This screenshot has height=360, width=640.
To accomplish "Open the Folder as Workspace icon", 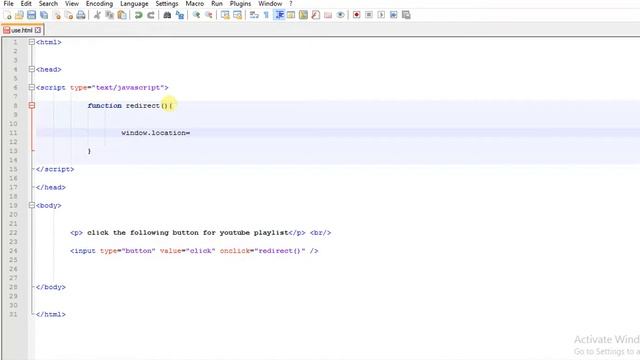I will pyautogui.click(x=328, y=15).
